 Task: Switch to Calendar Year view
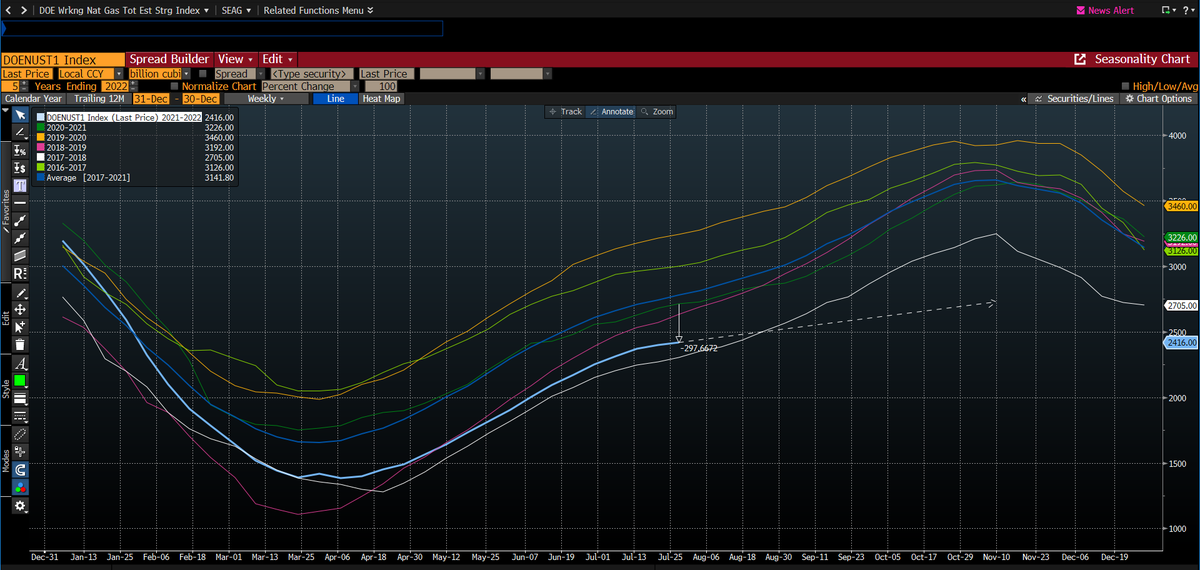tap(33, 99)
